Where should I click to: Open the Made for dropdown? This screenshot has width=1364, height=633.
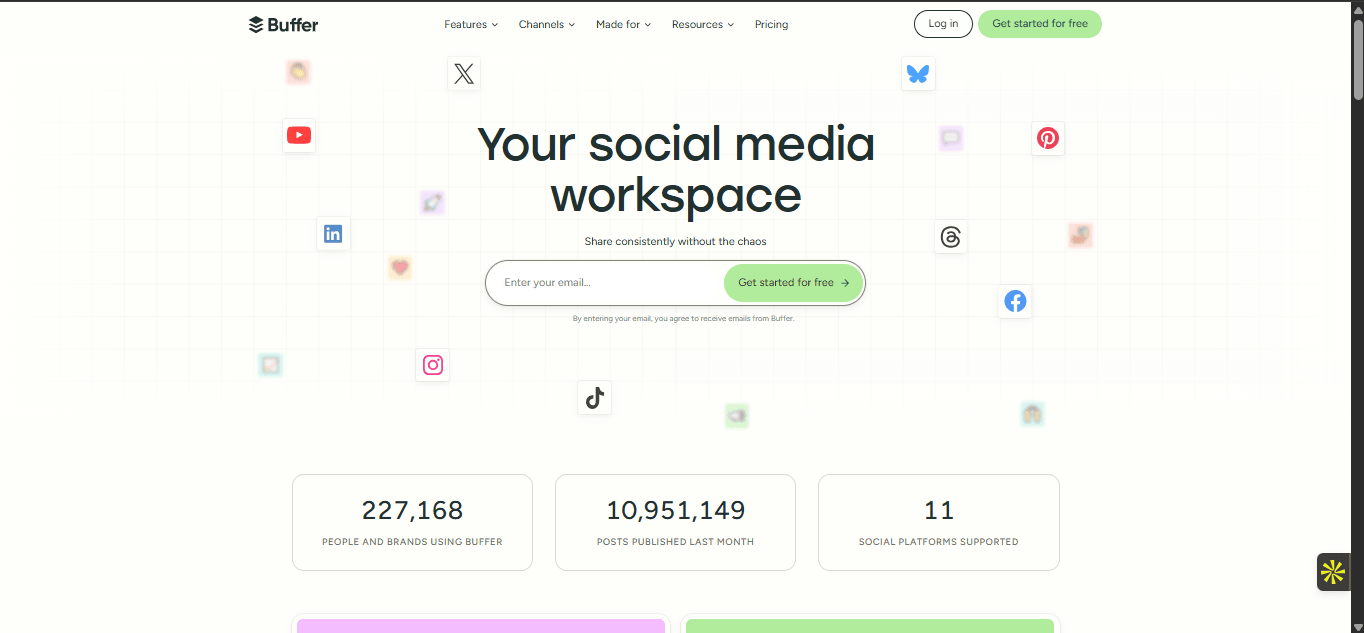point(623,24)
